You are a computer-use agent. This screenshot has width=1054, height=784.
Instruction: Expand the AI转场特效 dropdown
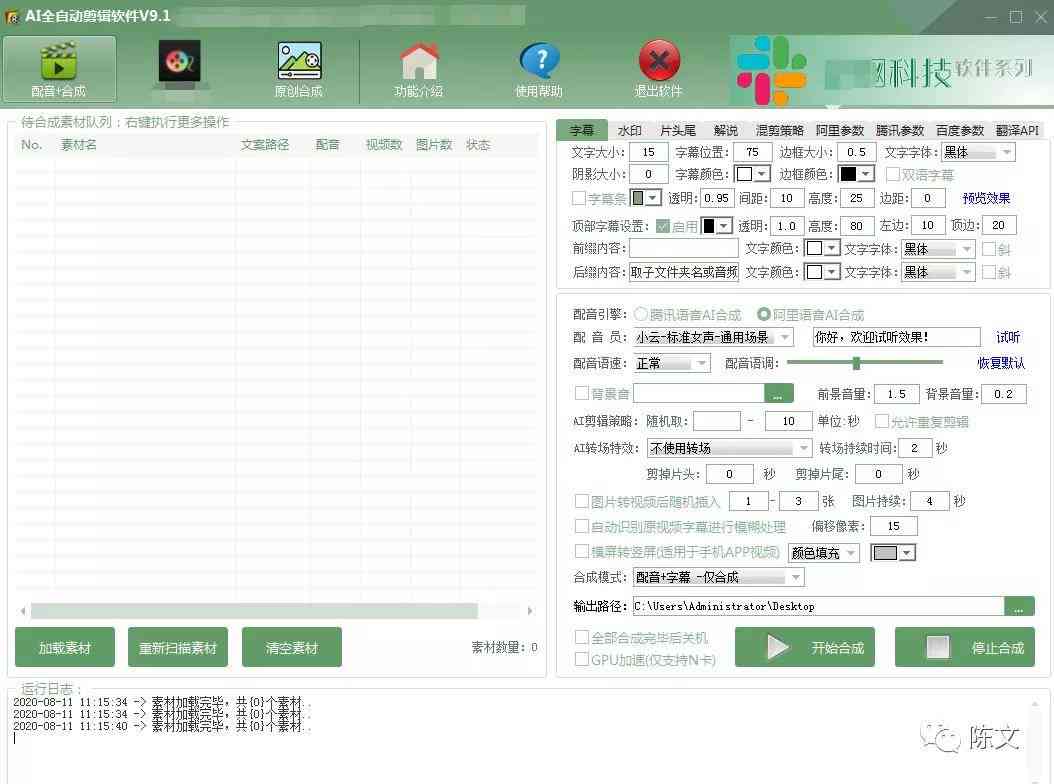(x=729, y=448)
